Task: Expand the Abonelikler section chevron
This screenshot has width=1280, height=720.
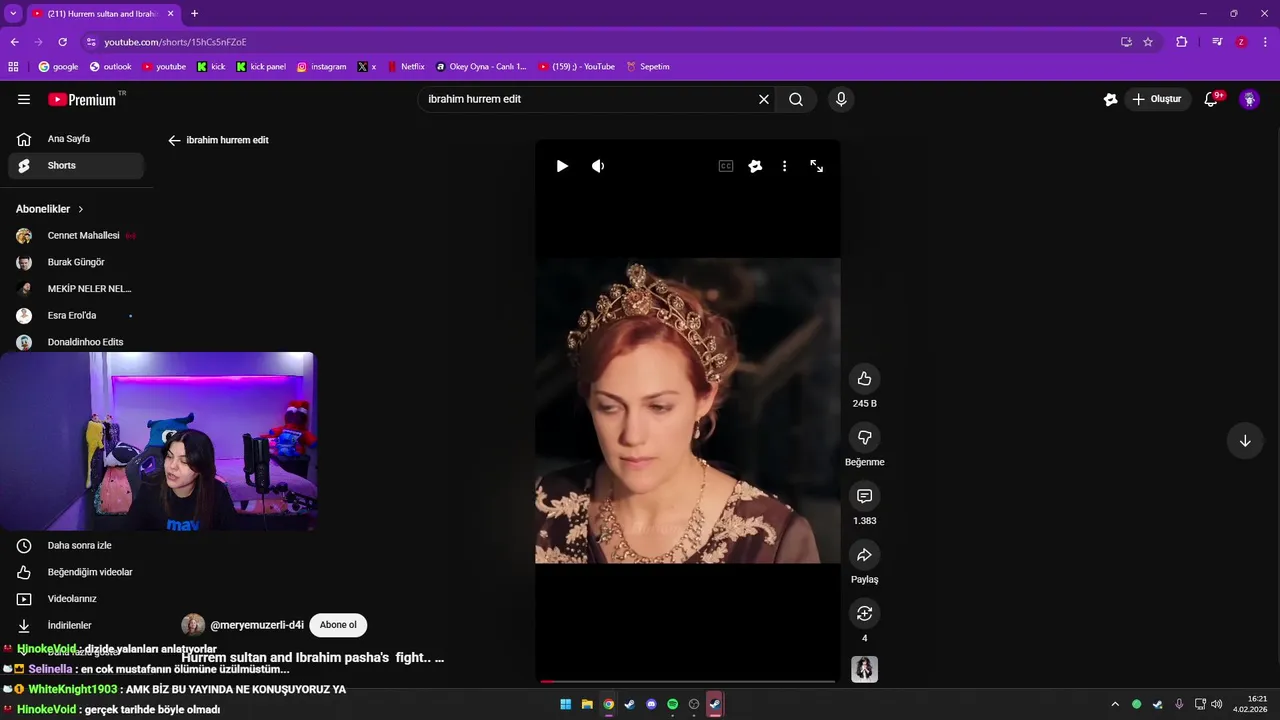Action: pos(80,209)
